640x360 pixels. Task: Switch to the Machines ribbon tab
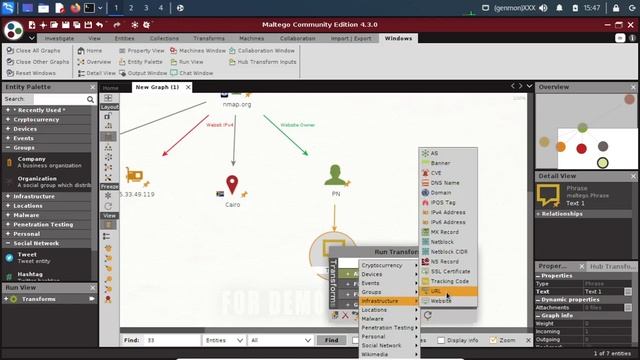(251, 38)
